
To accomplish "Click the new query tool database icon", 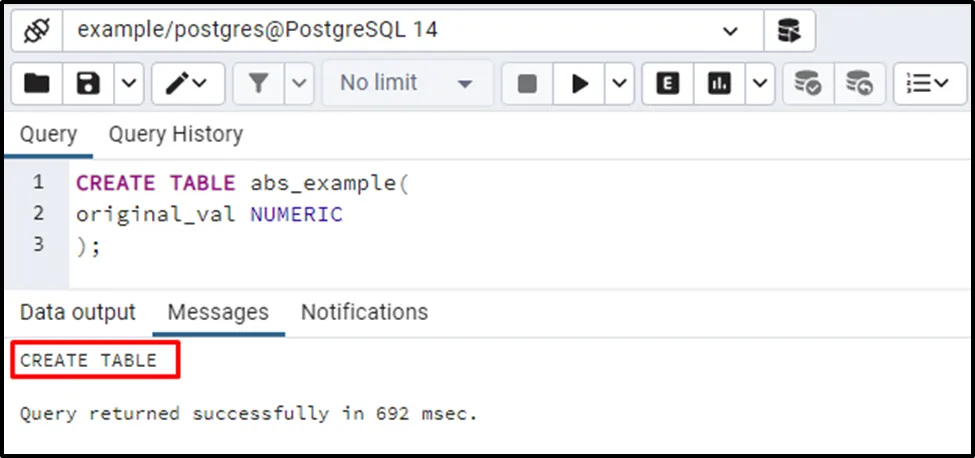I will pyautogui.click(x=789, y=31).
